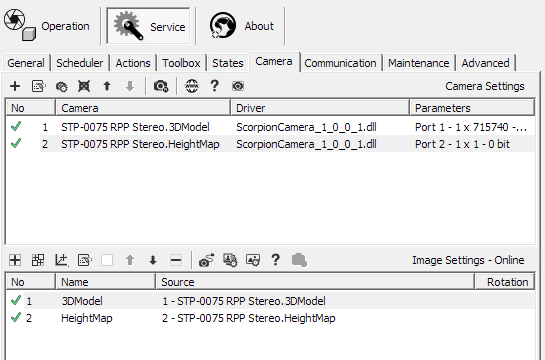
Task: Edit image properties in Image Settings toolbar
Action: pyautogui.click(x=85, y=260)
